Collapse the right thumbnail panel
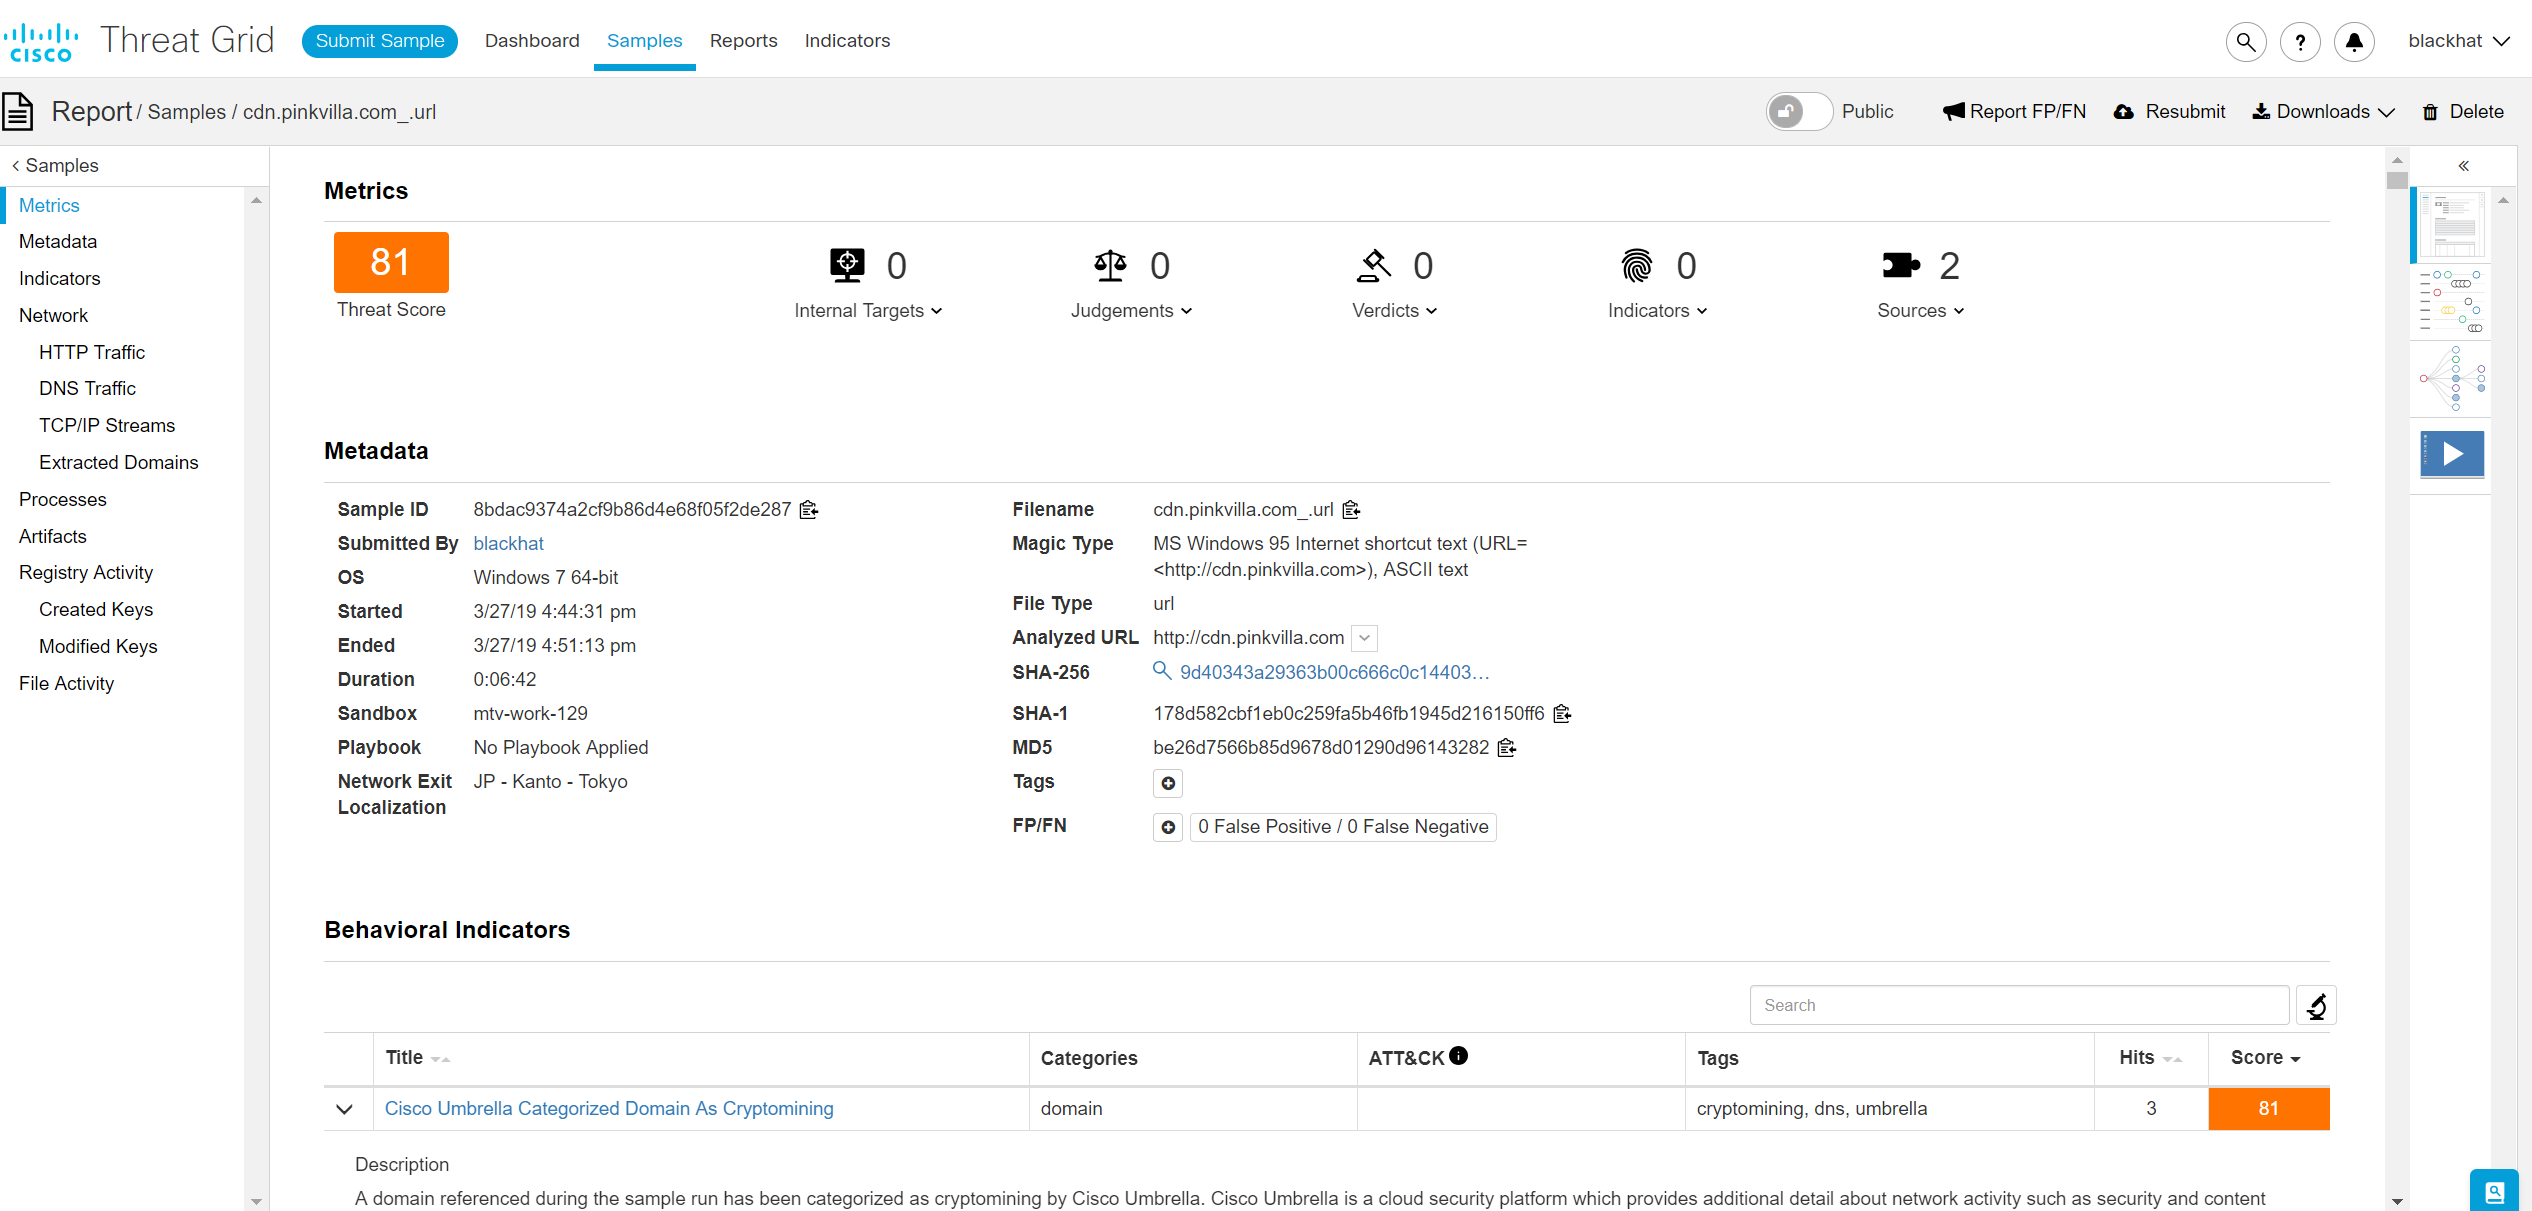This screenshot has height=1211, width=2532. (x=2463, y=166)
